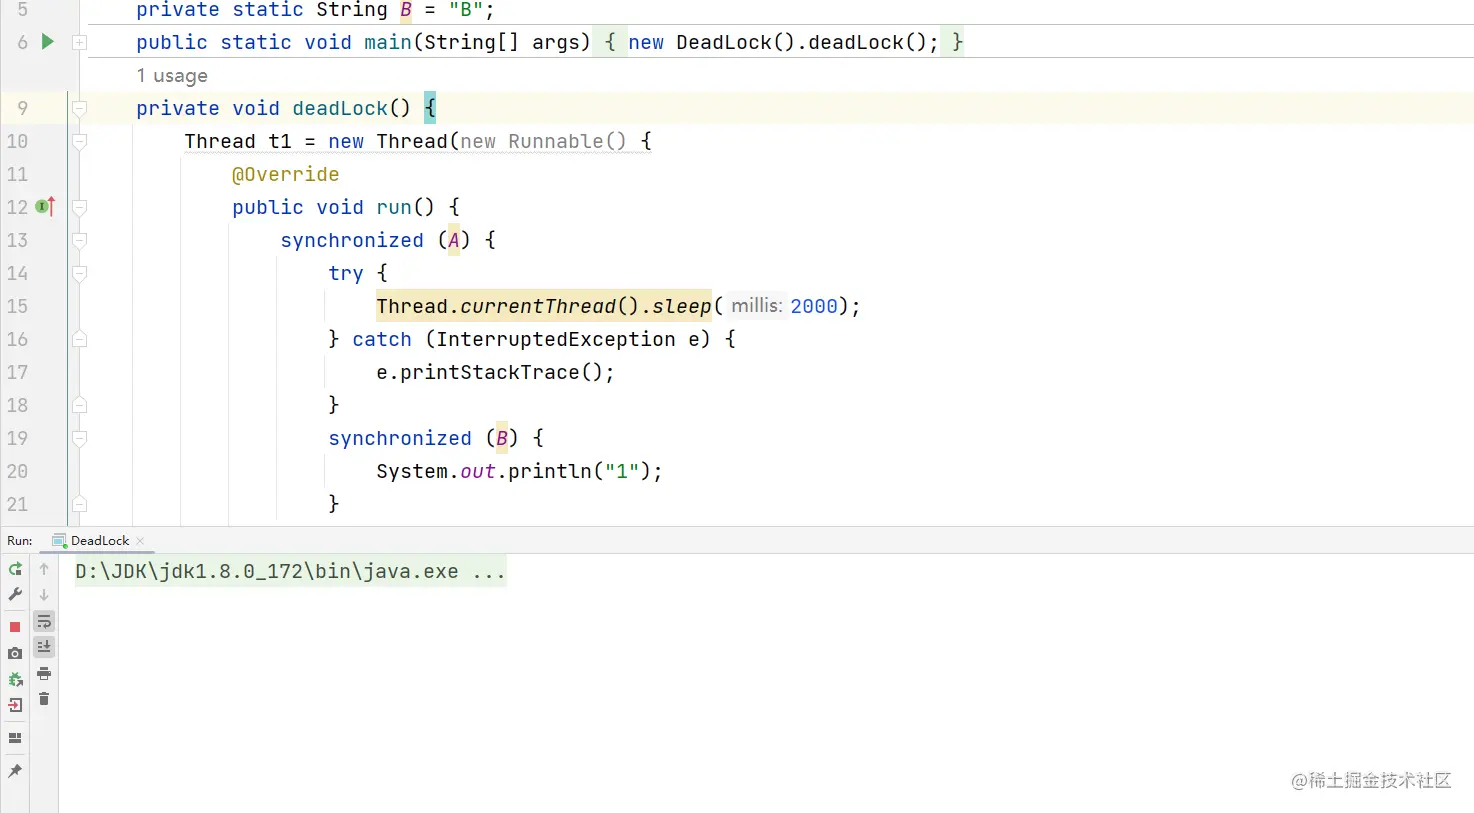Click the implements-method gutter icon on line 12
This screenshot has height=813, width=1474.
[x=45, y=207]
